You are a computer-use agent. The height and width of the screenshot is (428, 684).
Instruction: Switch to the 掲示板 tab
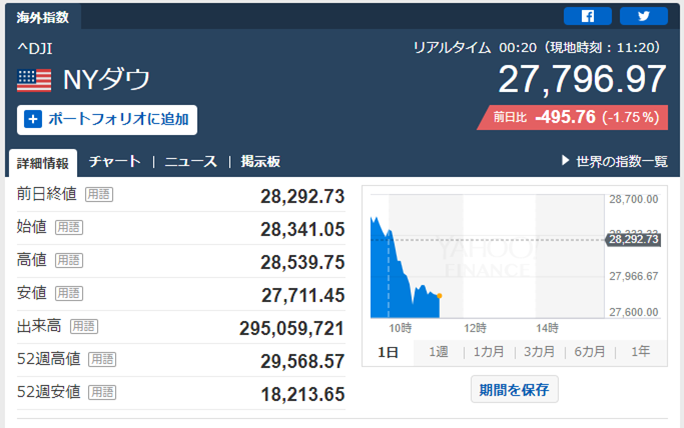pos(260,161)
